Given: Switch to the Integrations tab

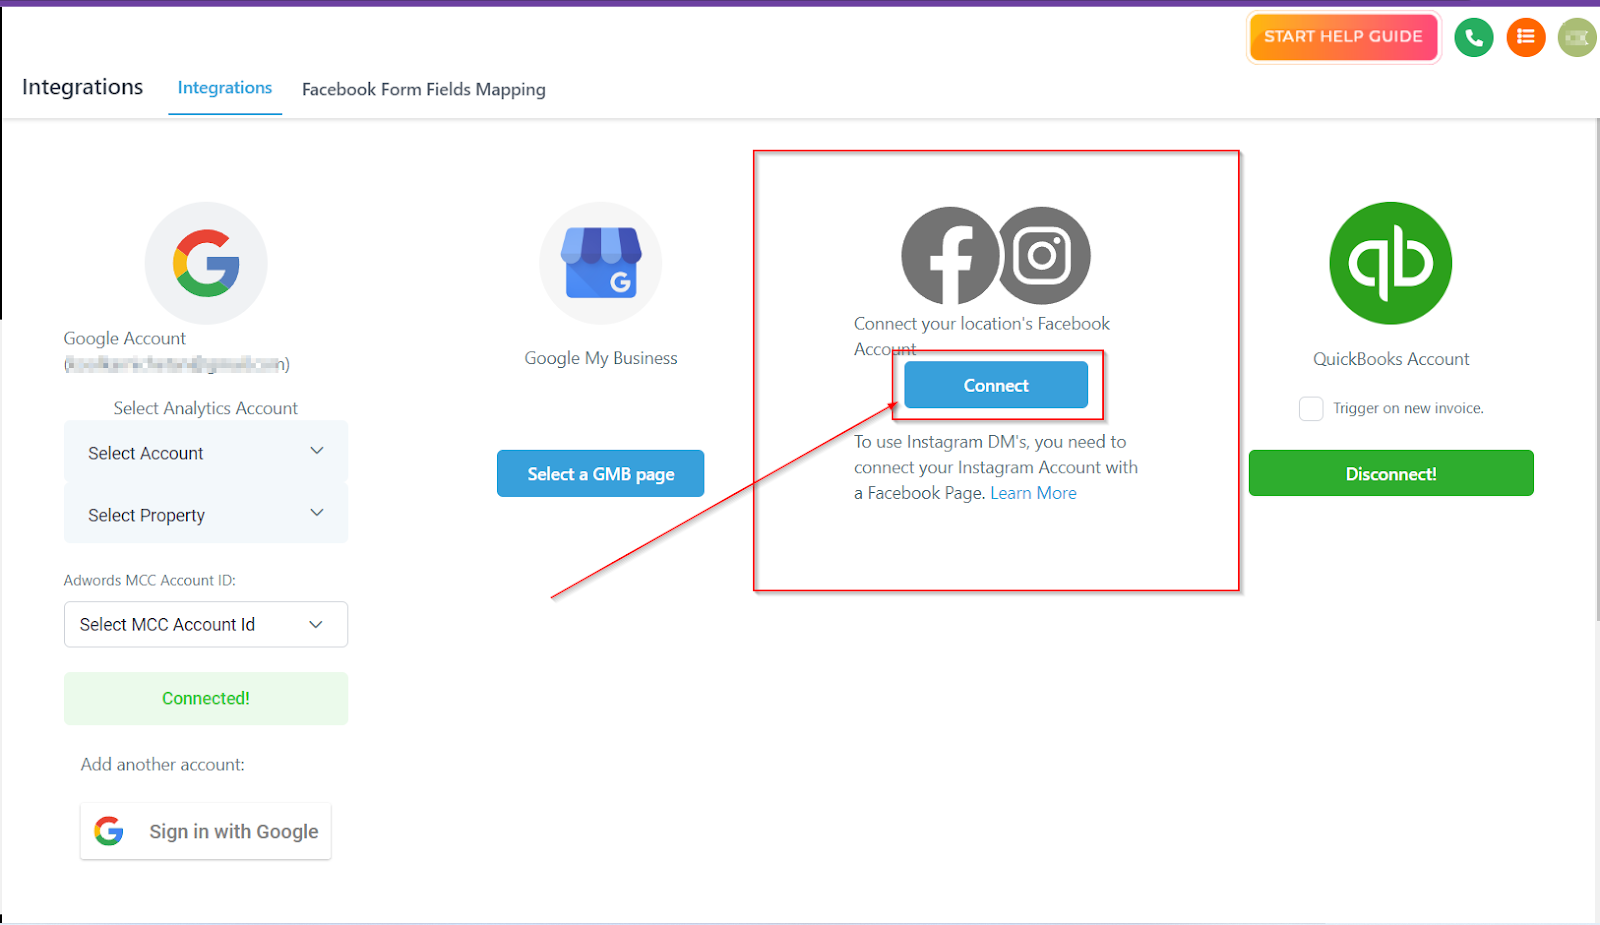Looking at the screenshot, I should pos(225,88).
